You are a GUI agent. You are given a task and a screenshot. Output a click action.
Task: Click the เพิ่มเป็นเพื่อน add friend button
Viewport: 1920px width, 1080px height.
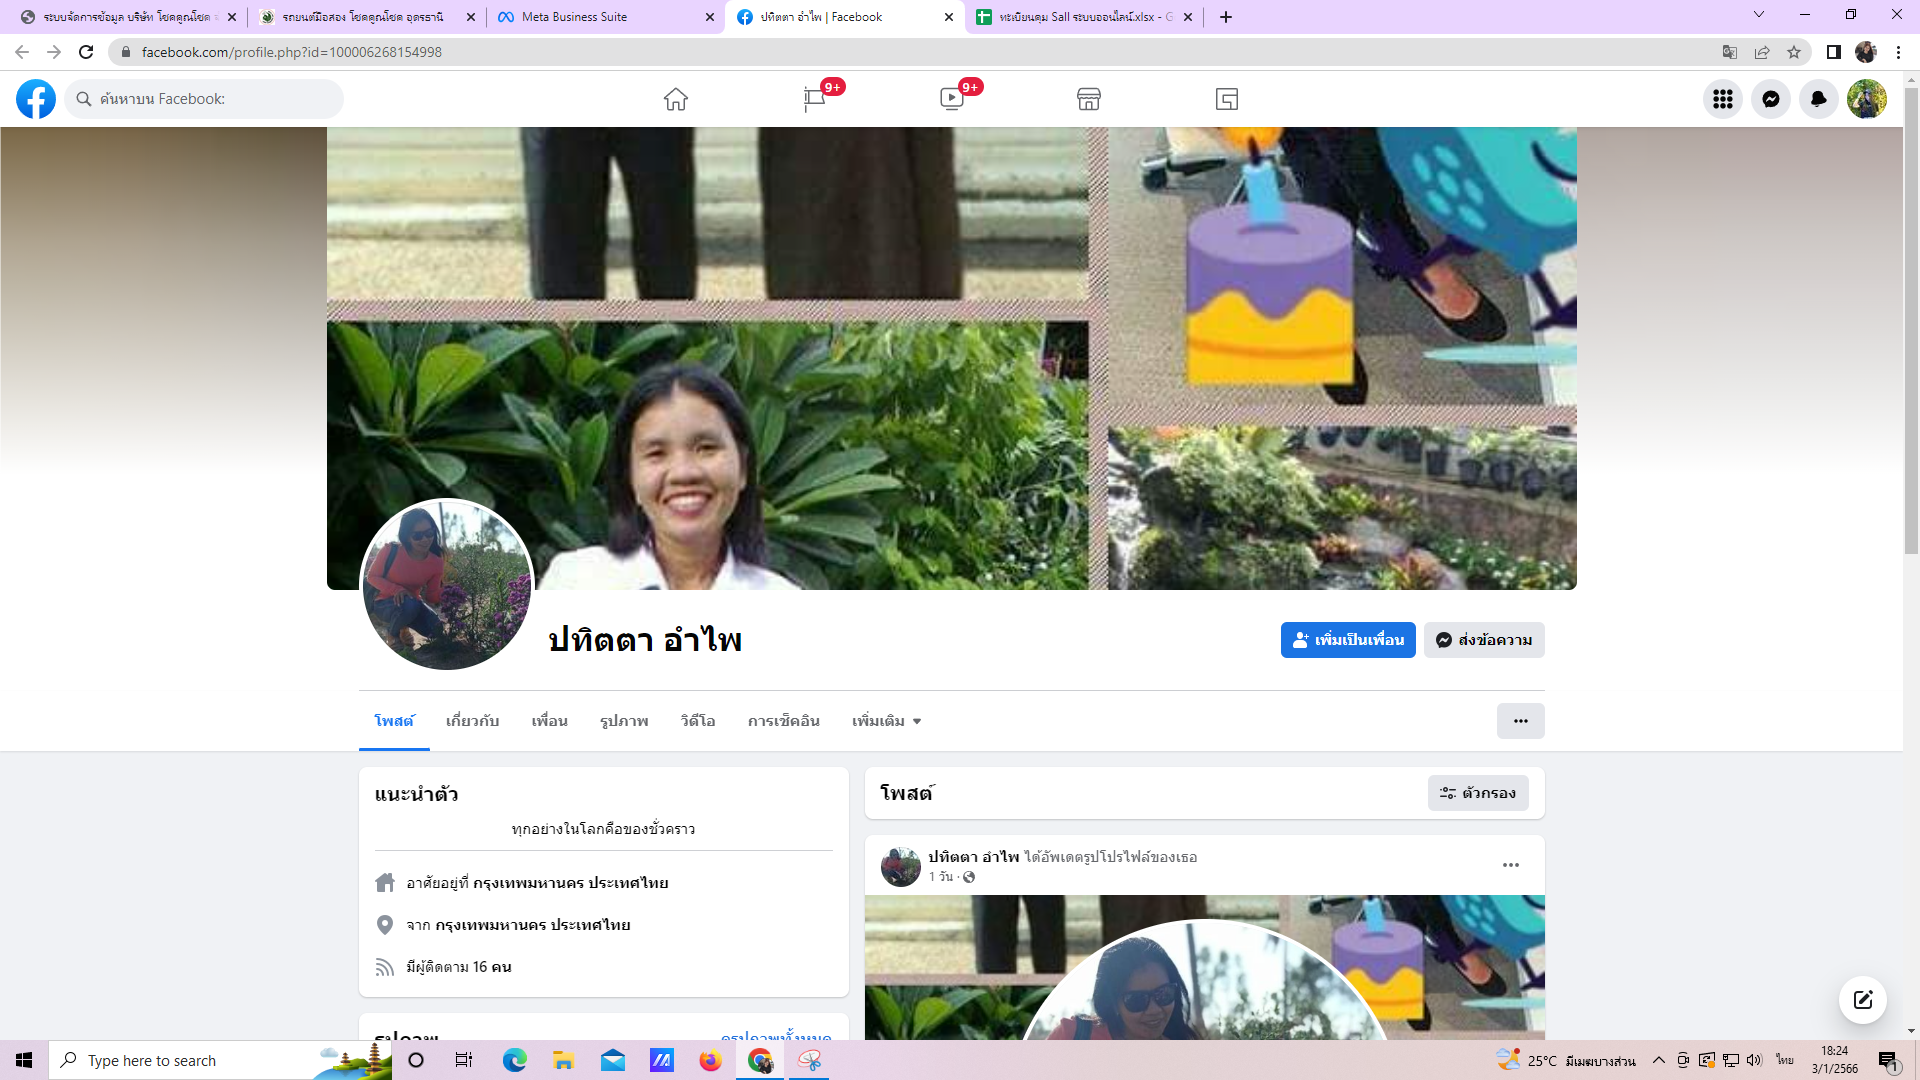pos(1348,640)
